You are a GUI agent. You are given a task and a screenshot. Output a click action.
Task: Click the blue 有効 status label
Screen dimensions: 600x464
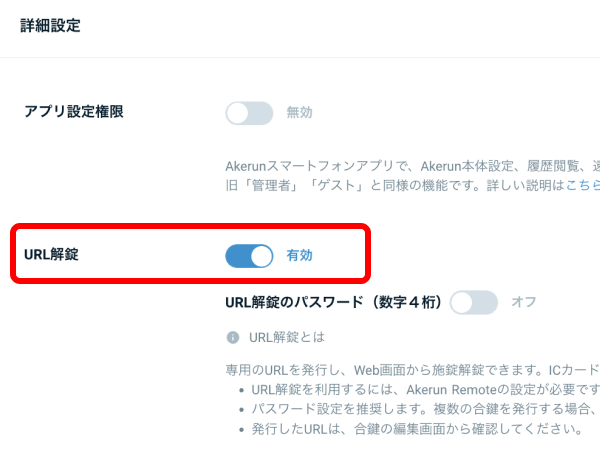click(299, 256)
